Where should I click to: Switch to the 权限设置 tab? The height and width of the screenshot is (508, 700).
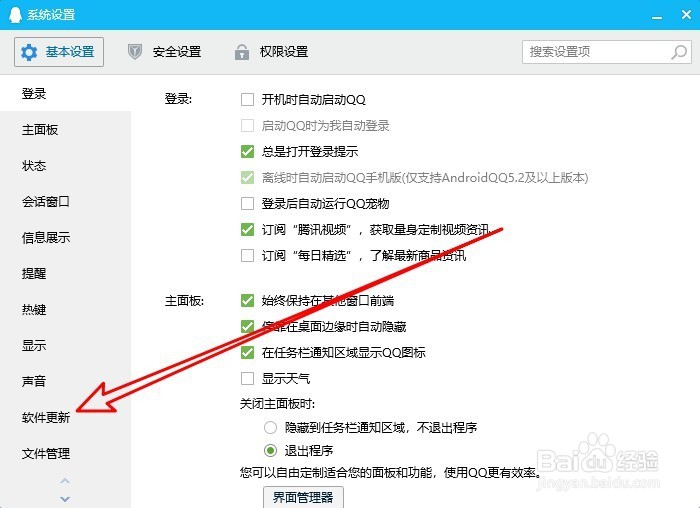271,52
